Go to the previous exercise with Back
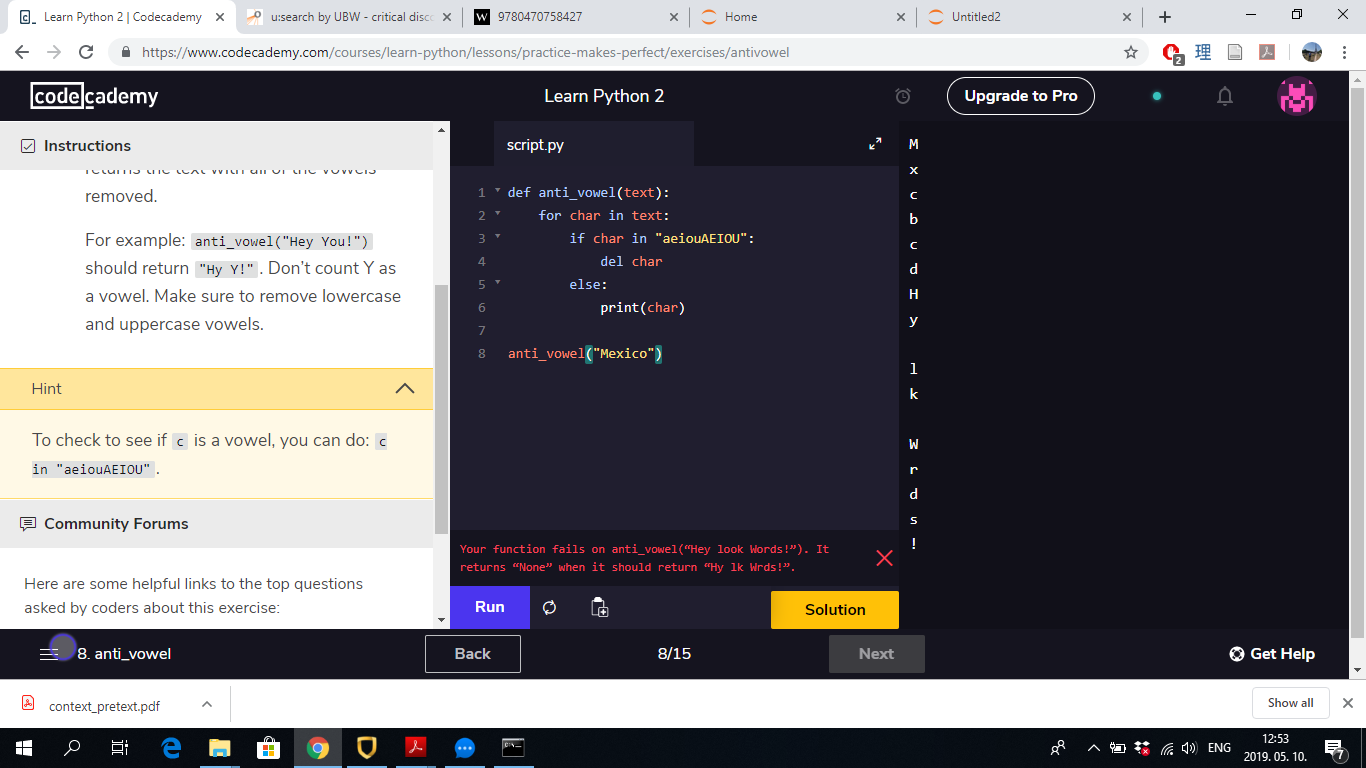The image size is (1366, 768). click(x=473, y=654)
